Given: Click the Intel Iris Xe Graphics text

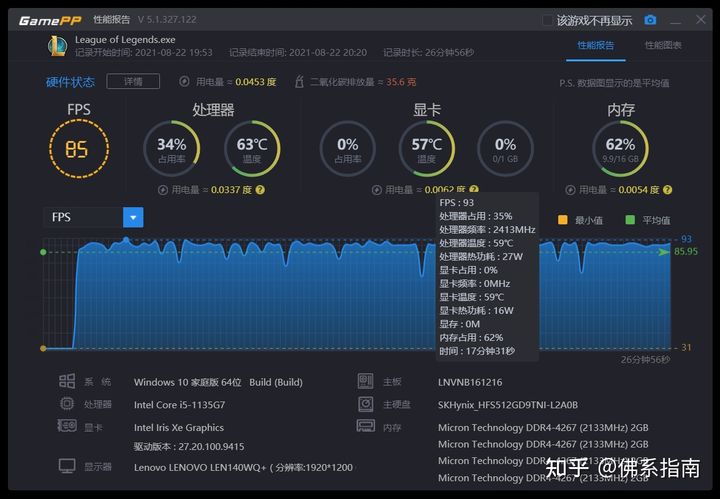Looking at the screenshot, I should (x=179, y=427).
